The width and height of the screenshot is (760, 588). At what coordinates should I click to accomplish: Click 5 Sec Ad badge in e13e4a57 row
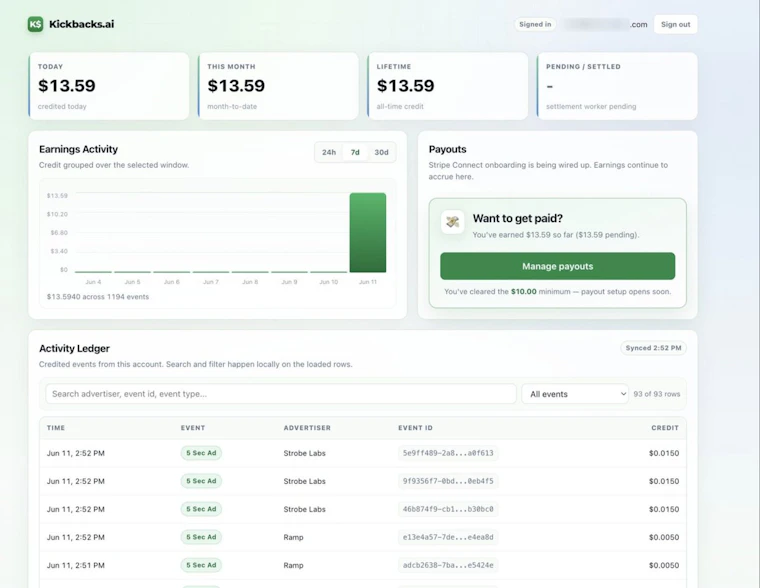coord(201,537)
